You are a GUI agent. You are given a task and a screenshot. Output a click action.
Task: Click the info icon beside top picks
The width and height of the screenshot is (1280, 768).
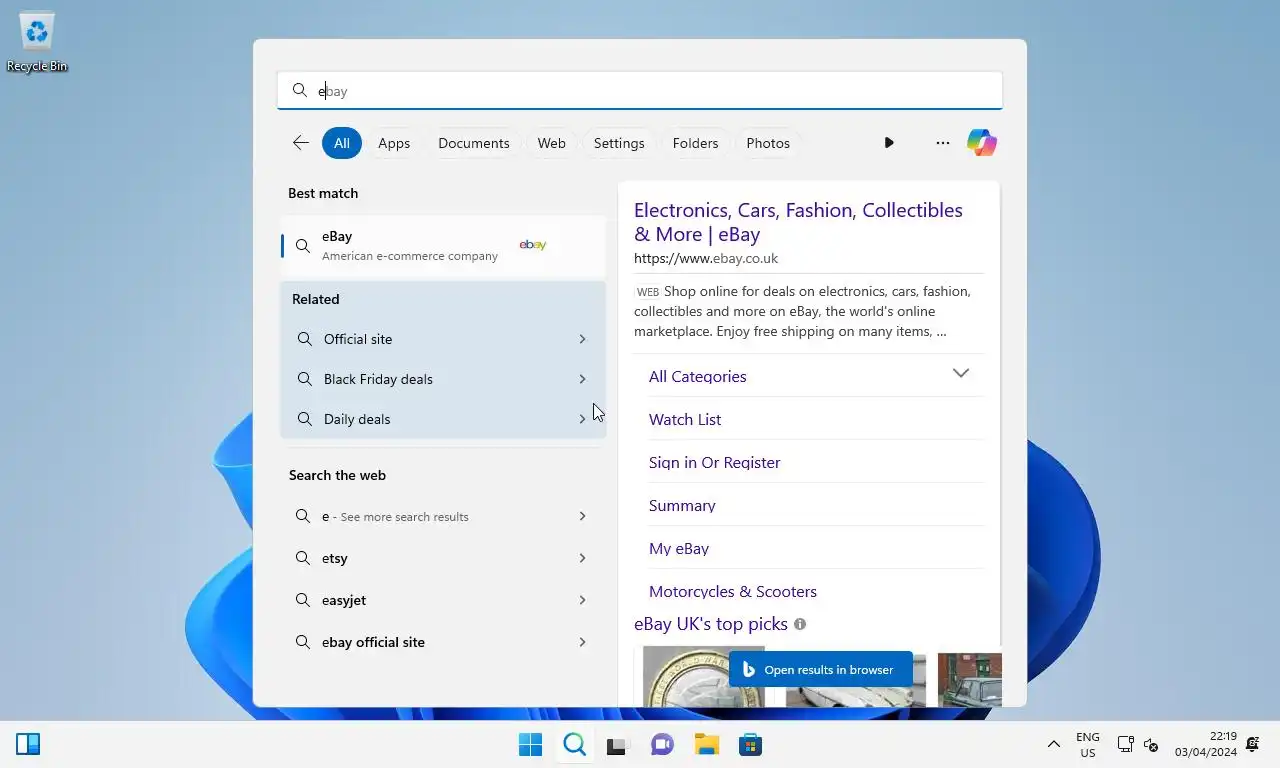click(x=800, y=624)
